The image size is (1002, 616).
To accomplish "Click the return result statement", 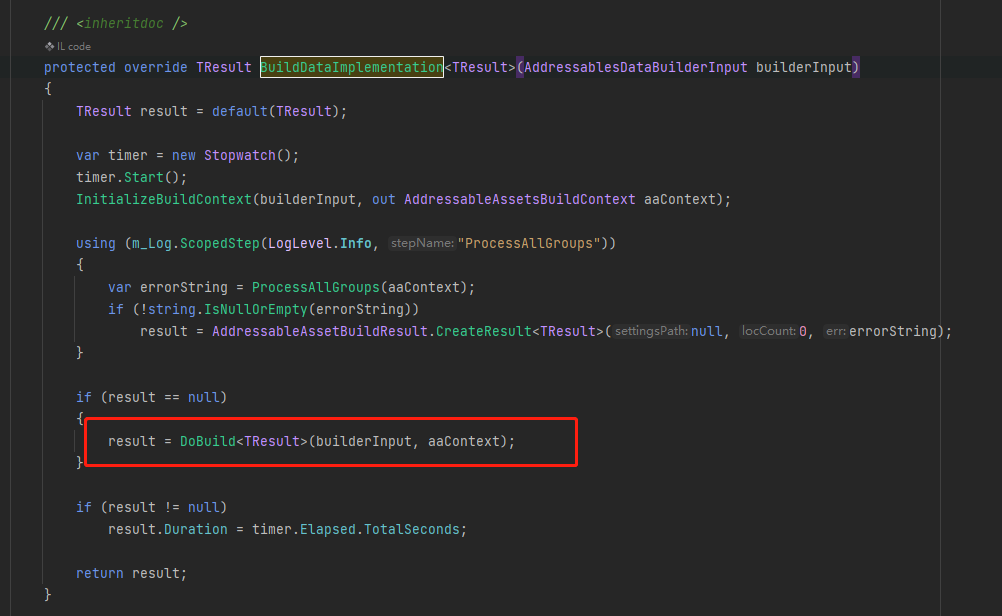I will [131, 574].
